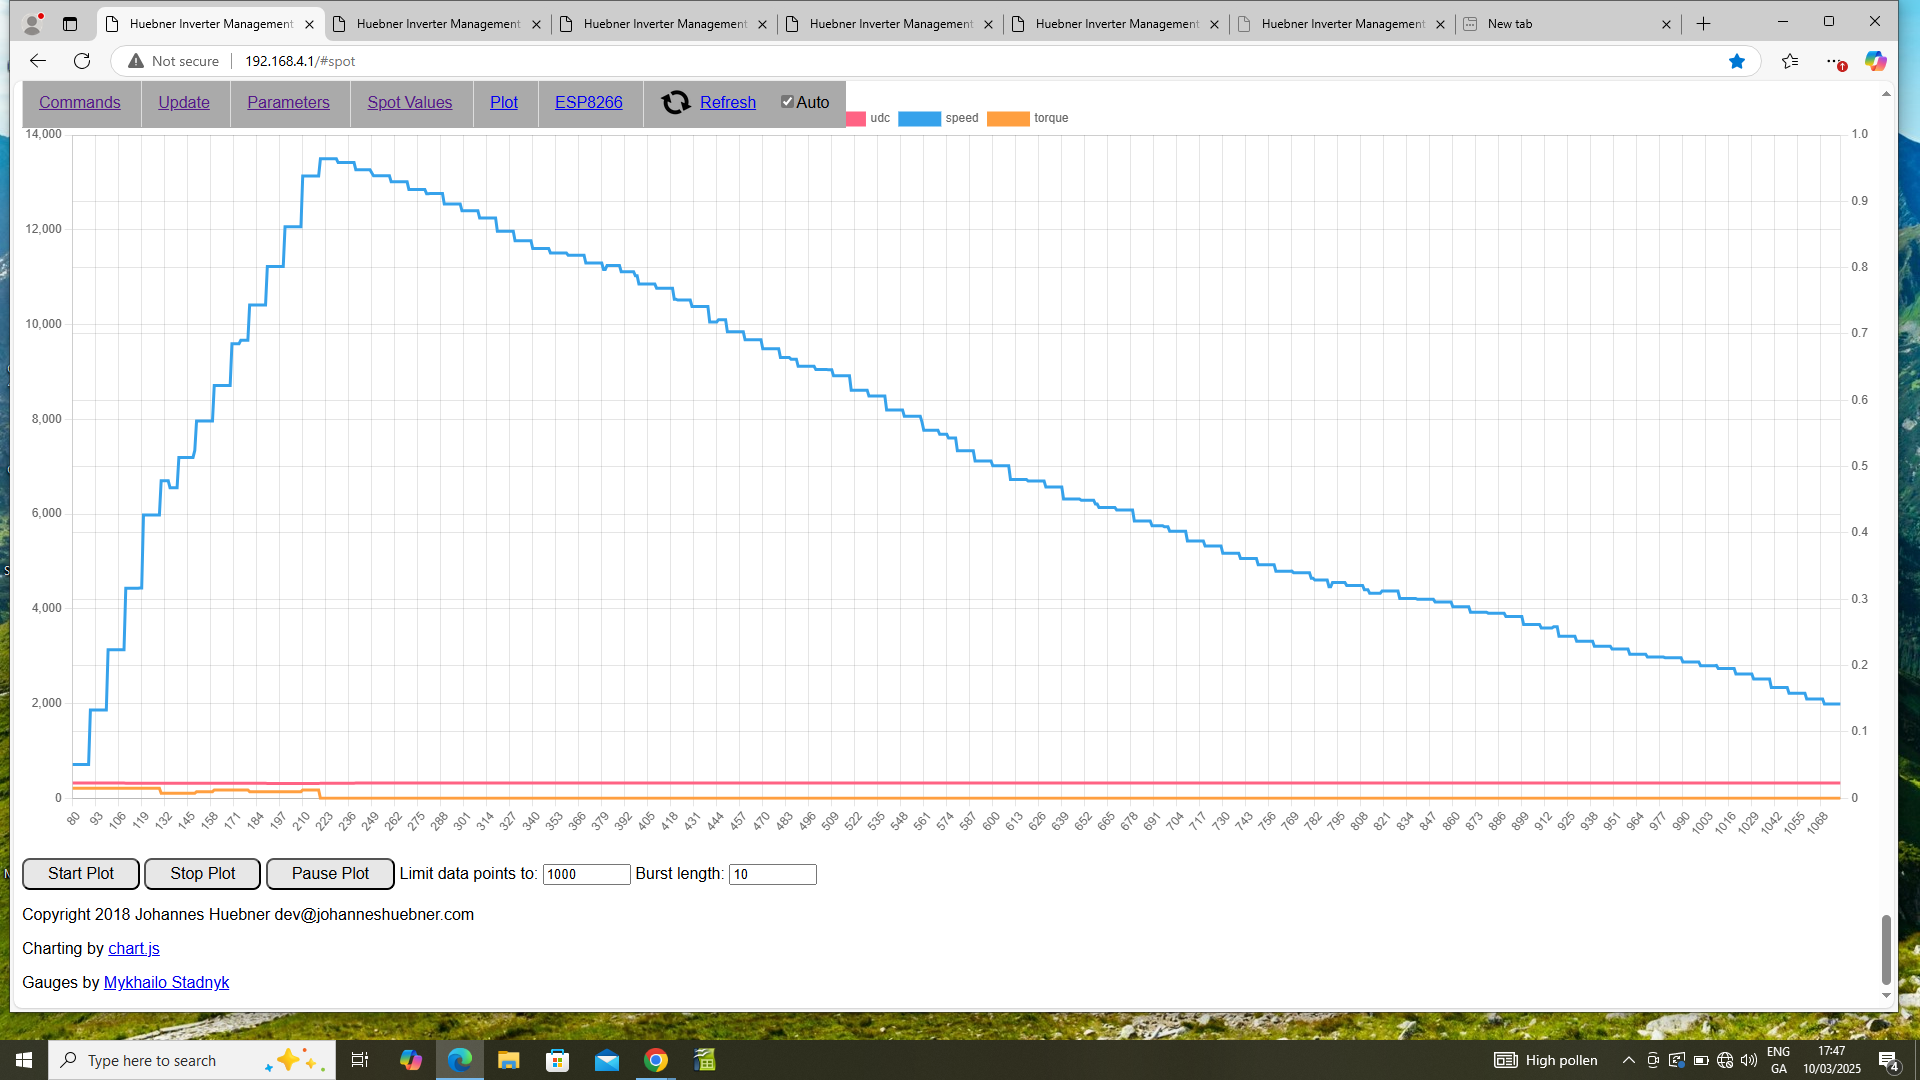Open the chart.js link

(x=134, y=948)
